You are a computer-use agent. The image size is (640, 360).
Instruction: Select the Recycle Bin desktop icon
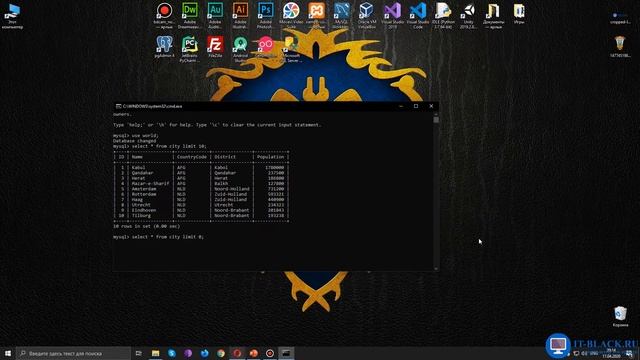[620, 316]
